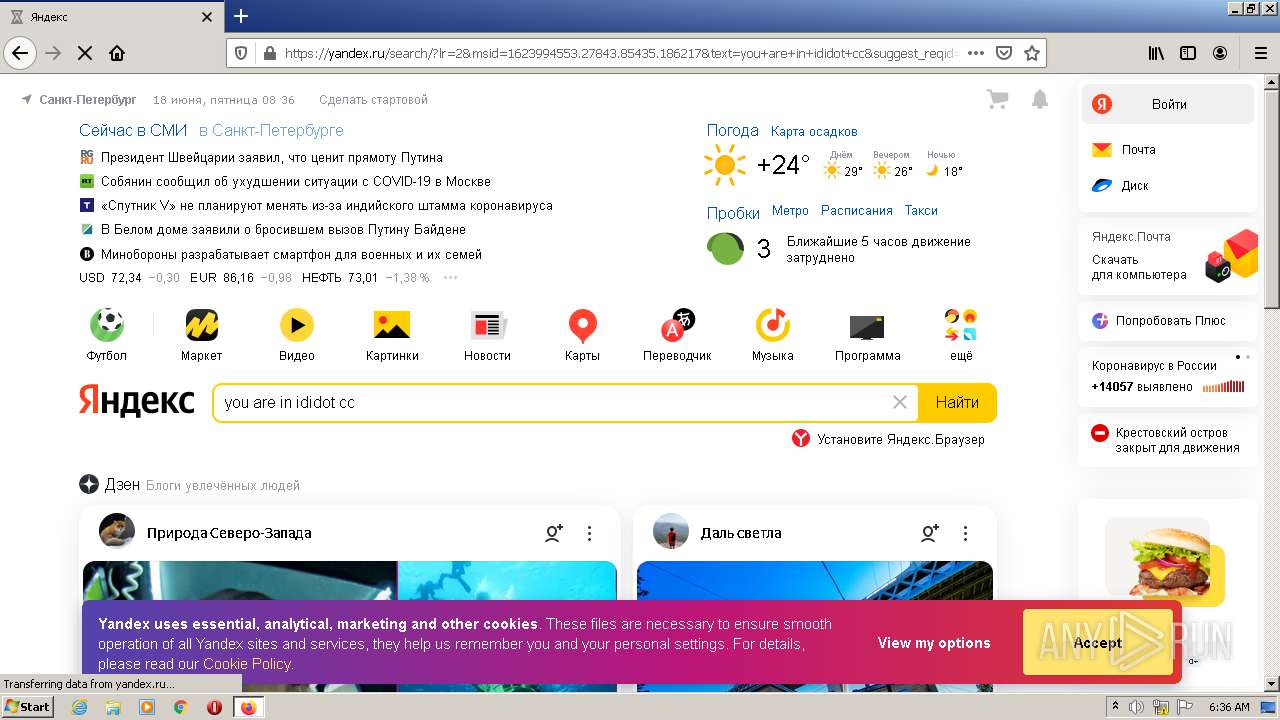The width and height of the screenshot is (1280, 720).
Task: Open Firefox page actions menu
Action: click(976, 53)
